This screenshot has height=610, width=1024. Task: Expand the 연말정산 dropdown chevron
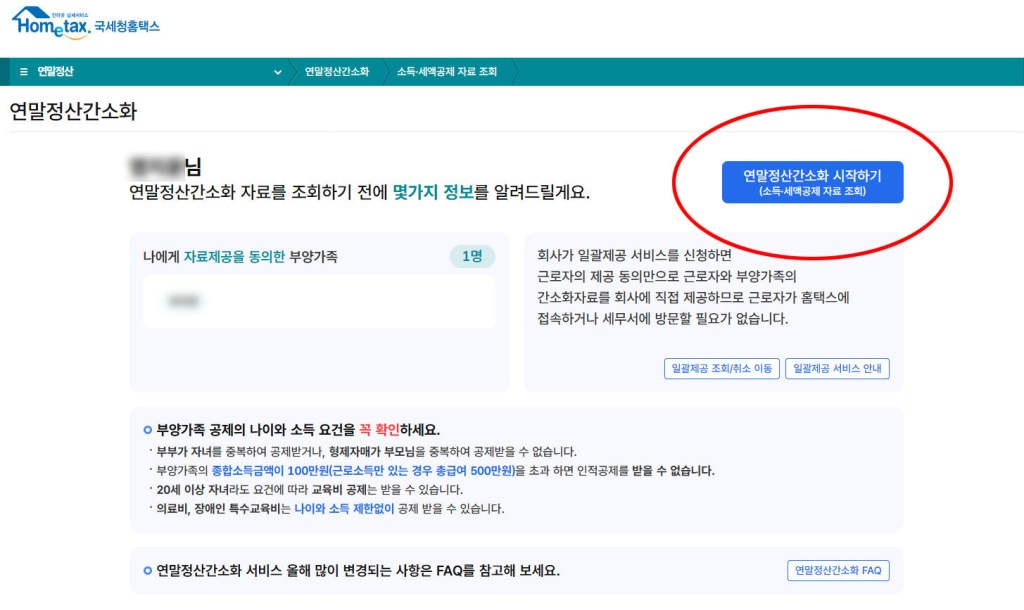278,72
